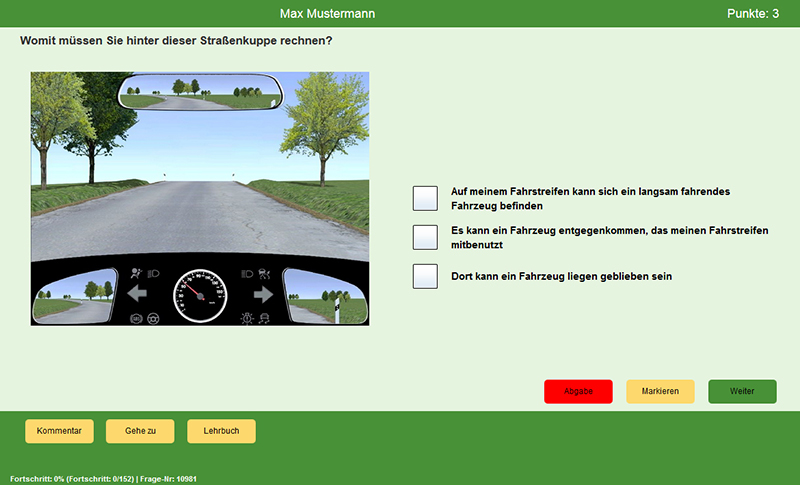Click the right turn signal arrow on dashboard
The width and height of the screenshot is (800, 485).
(263, 294)
